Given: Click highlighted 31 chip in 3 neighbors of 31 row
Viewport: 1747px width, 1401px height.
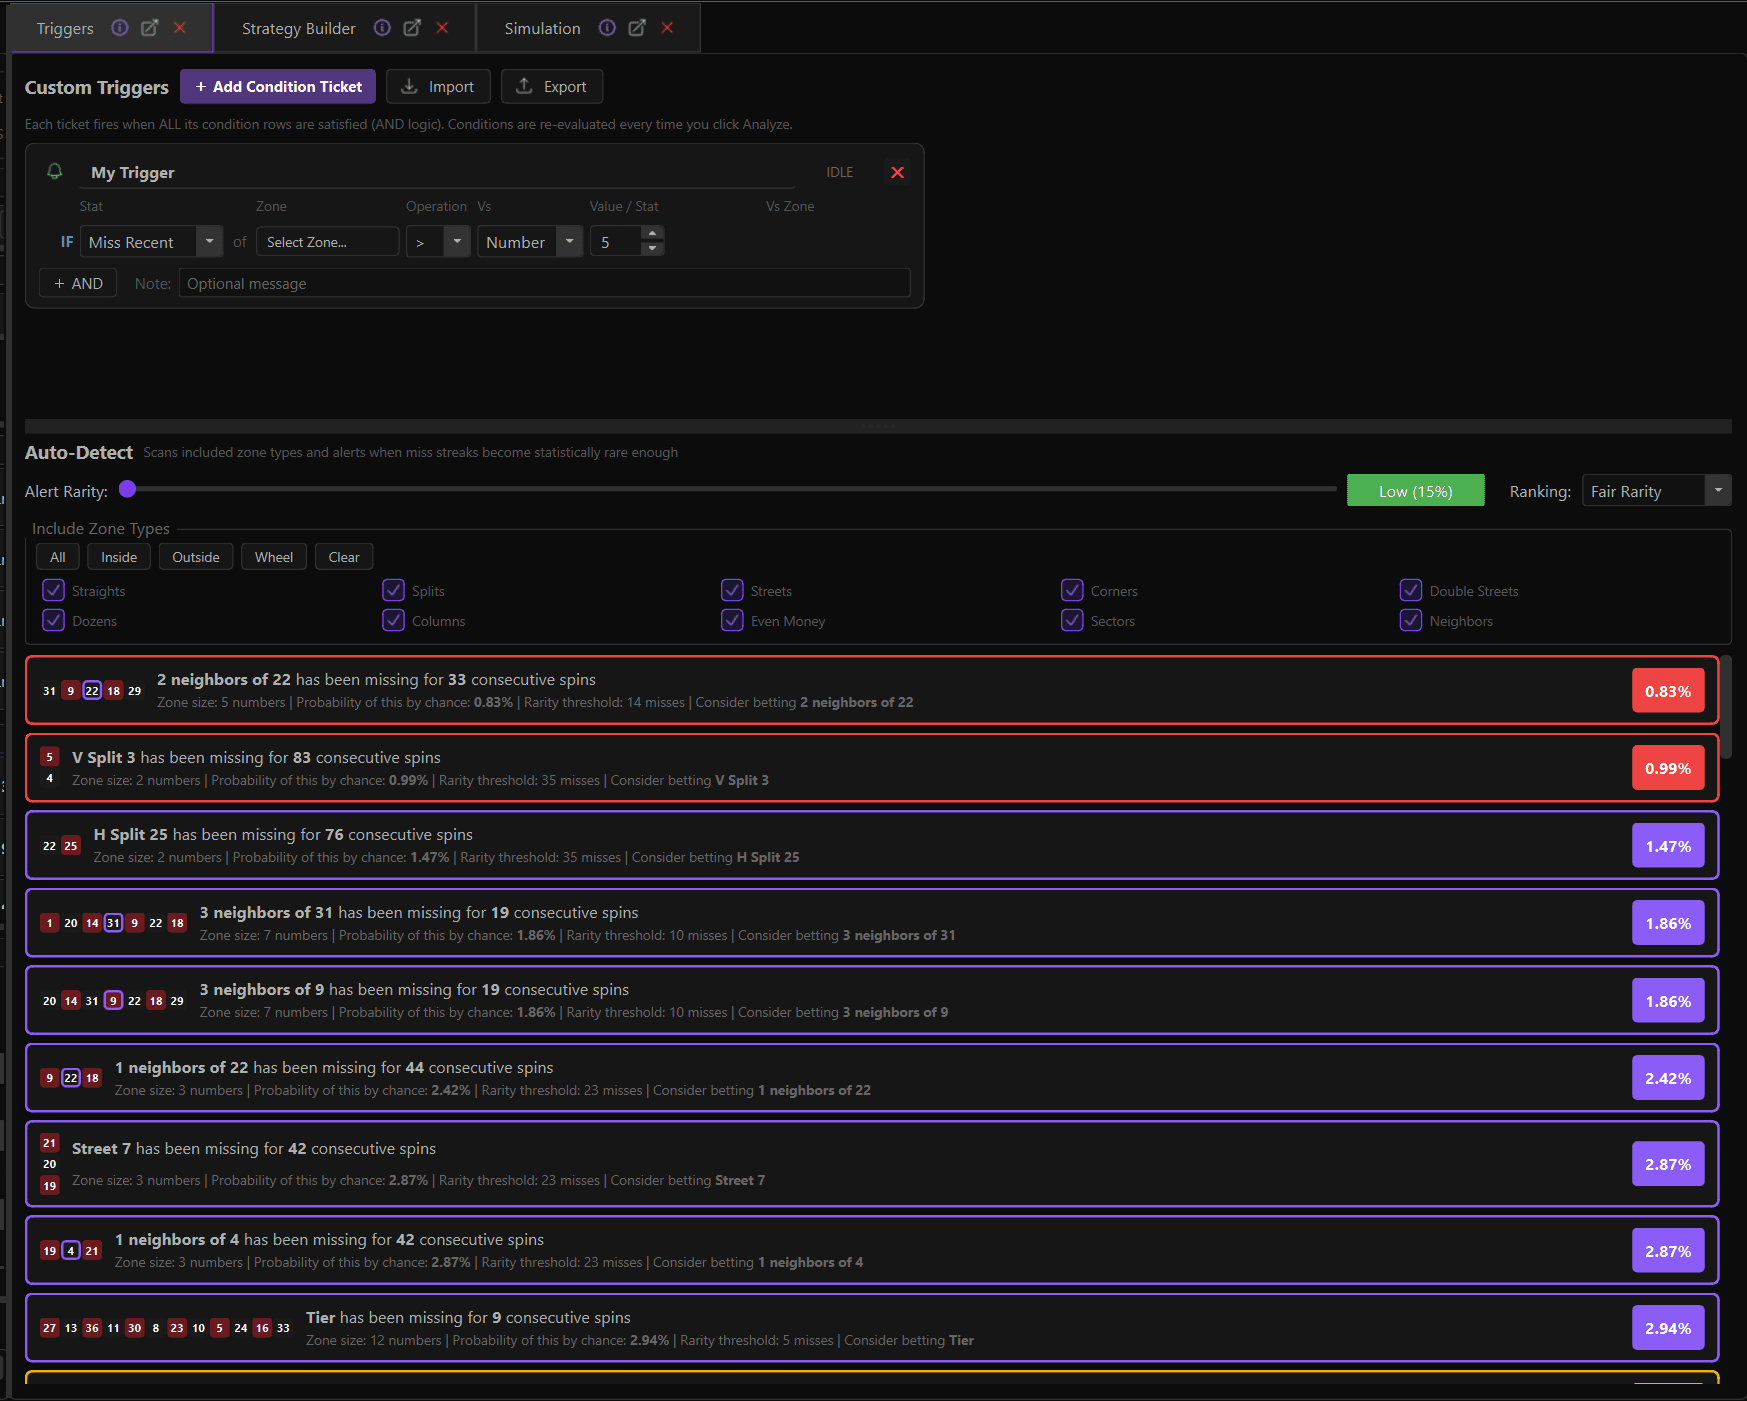Looking at the screenshot, I should (x=113, y=923).
